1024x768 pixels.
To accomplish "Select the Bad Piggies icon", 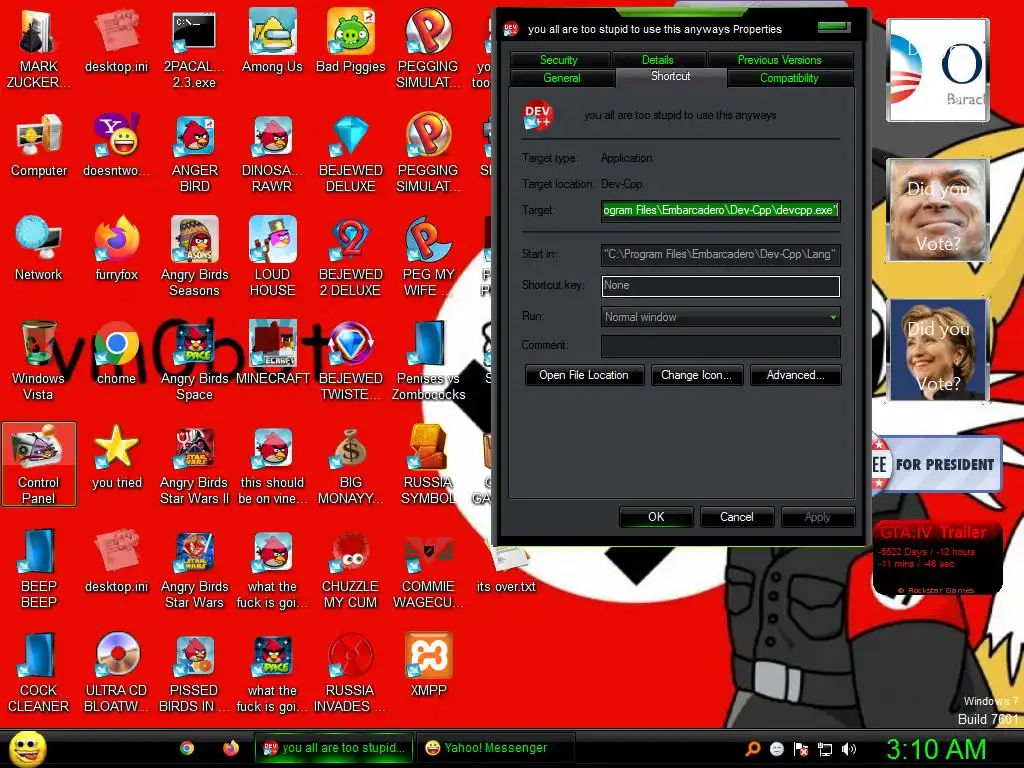I will point(351,41).
